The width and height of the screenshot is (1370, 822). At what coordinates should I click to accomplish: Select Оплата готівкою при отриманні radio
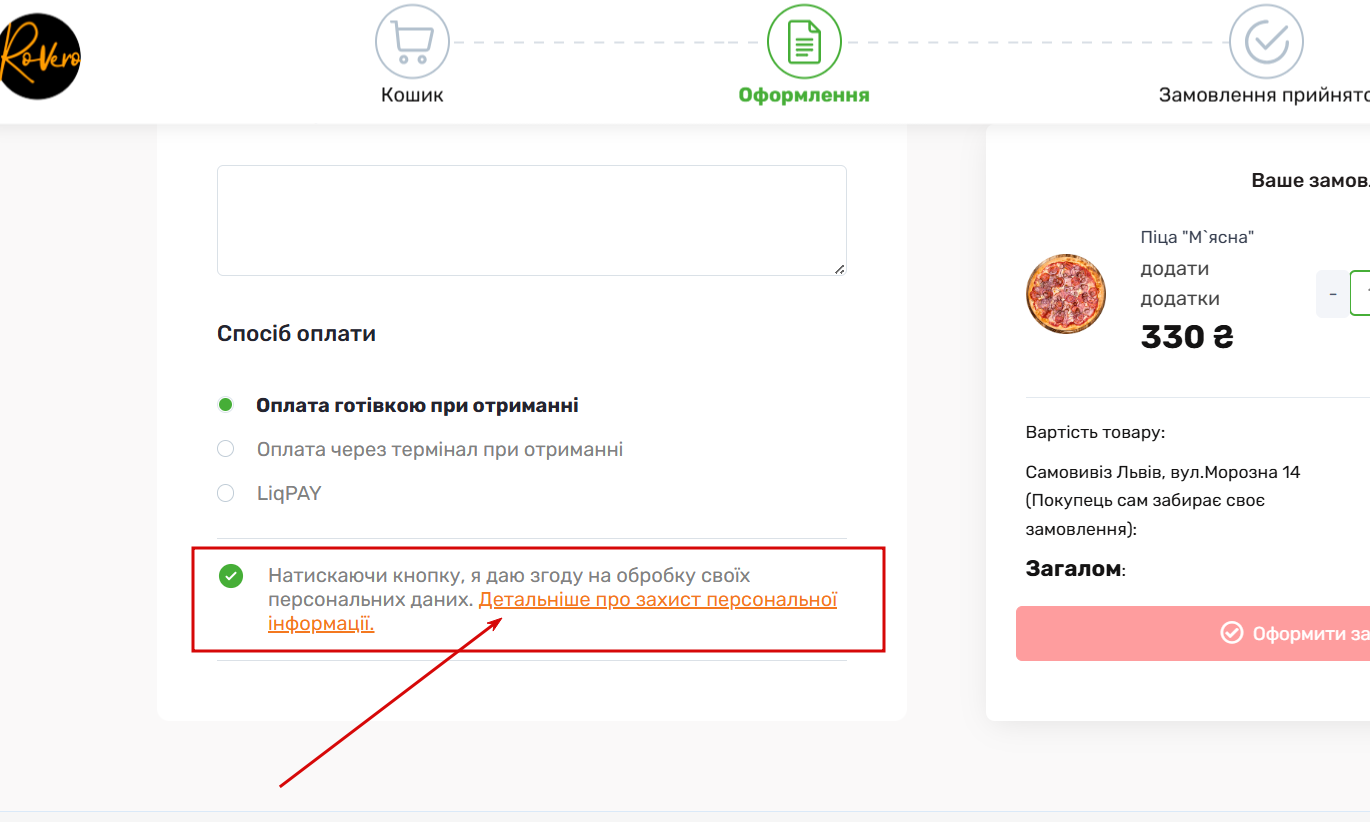[x=226, y=405]
